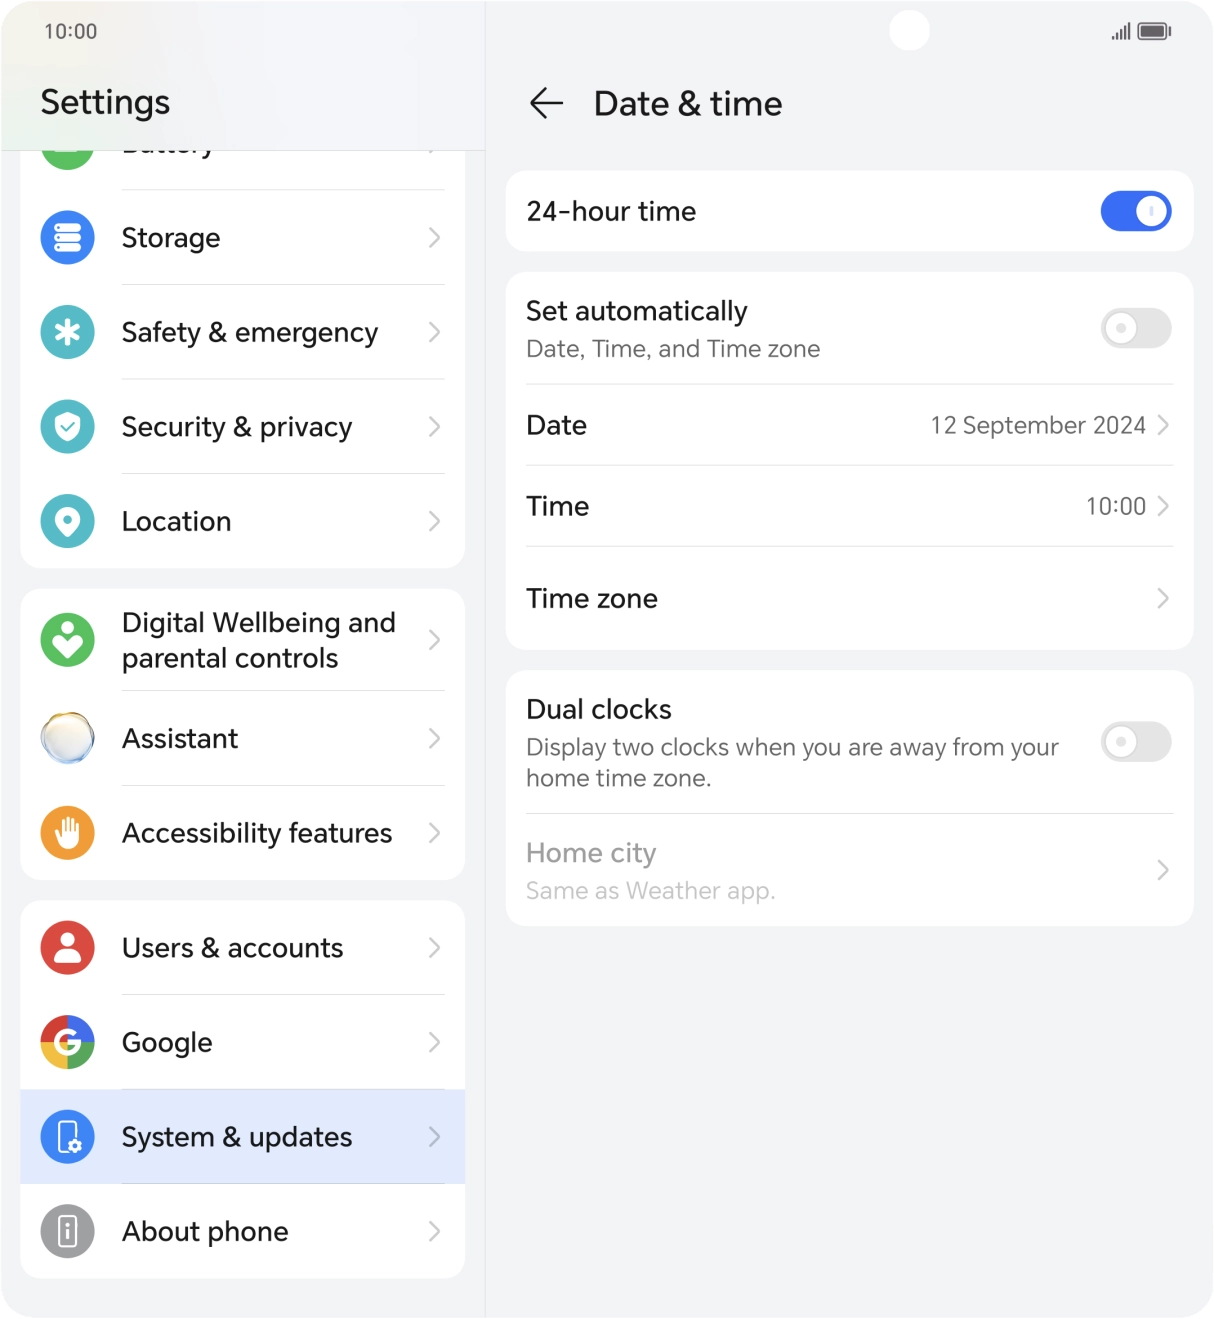Tap the Accessibility features hand icon
This screenshot has height=1319, width=1214.
click(x=67, y=833)
